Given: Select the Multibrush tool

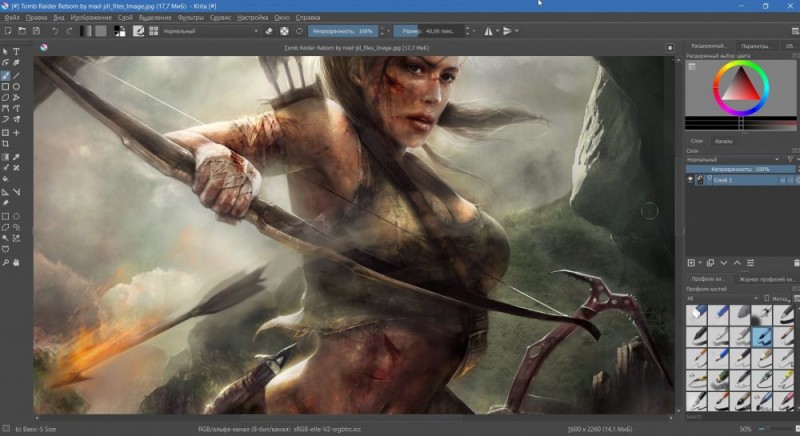Looking at the screenshot, I should coord(16,119).
